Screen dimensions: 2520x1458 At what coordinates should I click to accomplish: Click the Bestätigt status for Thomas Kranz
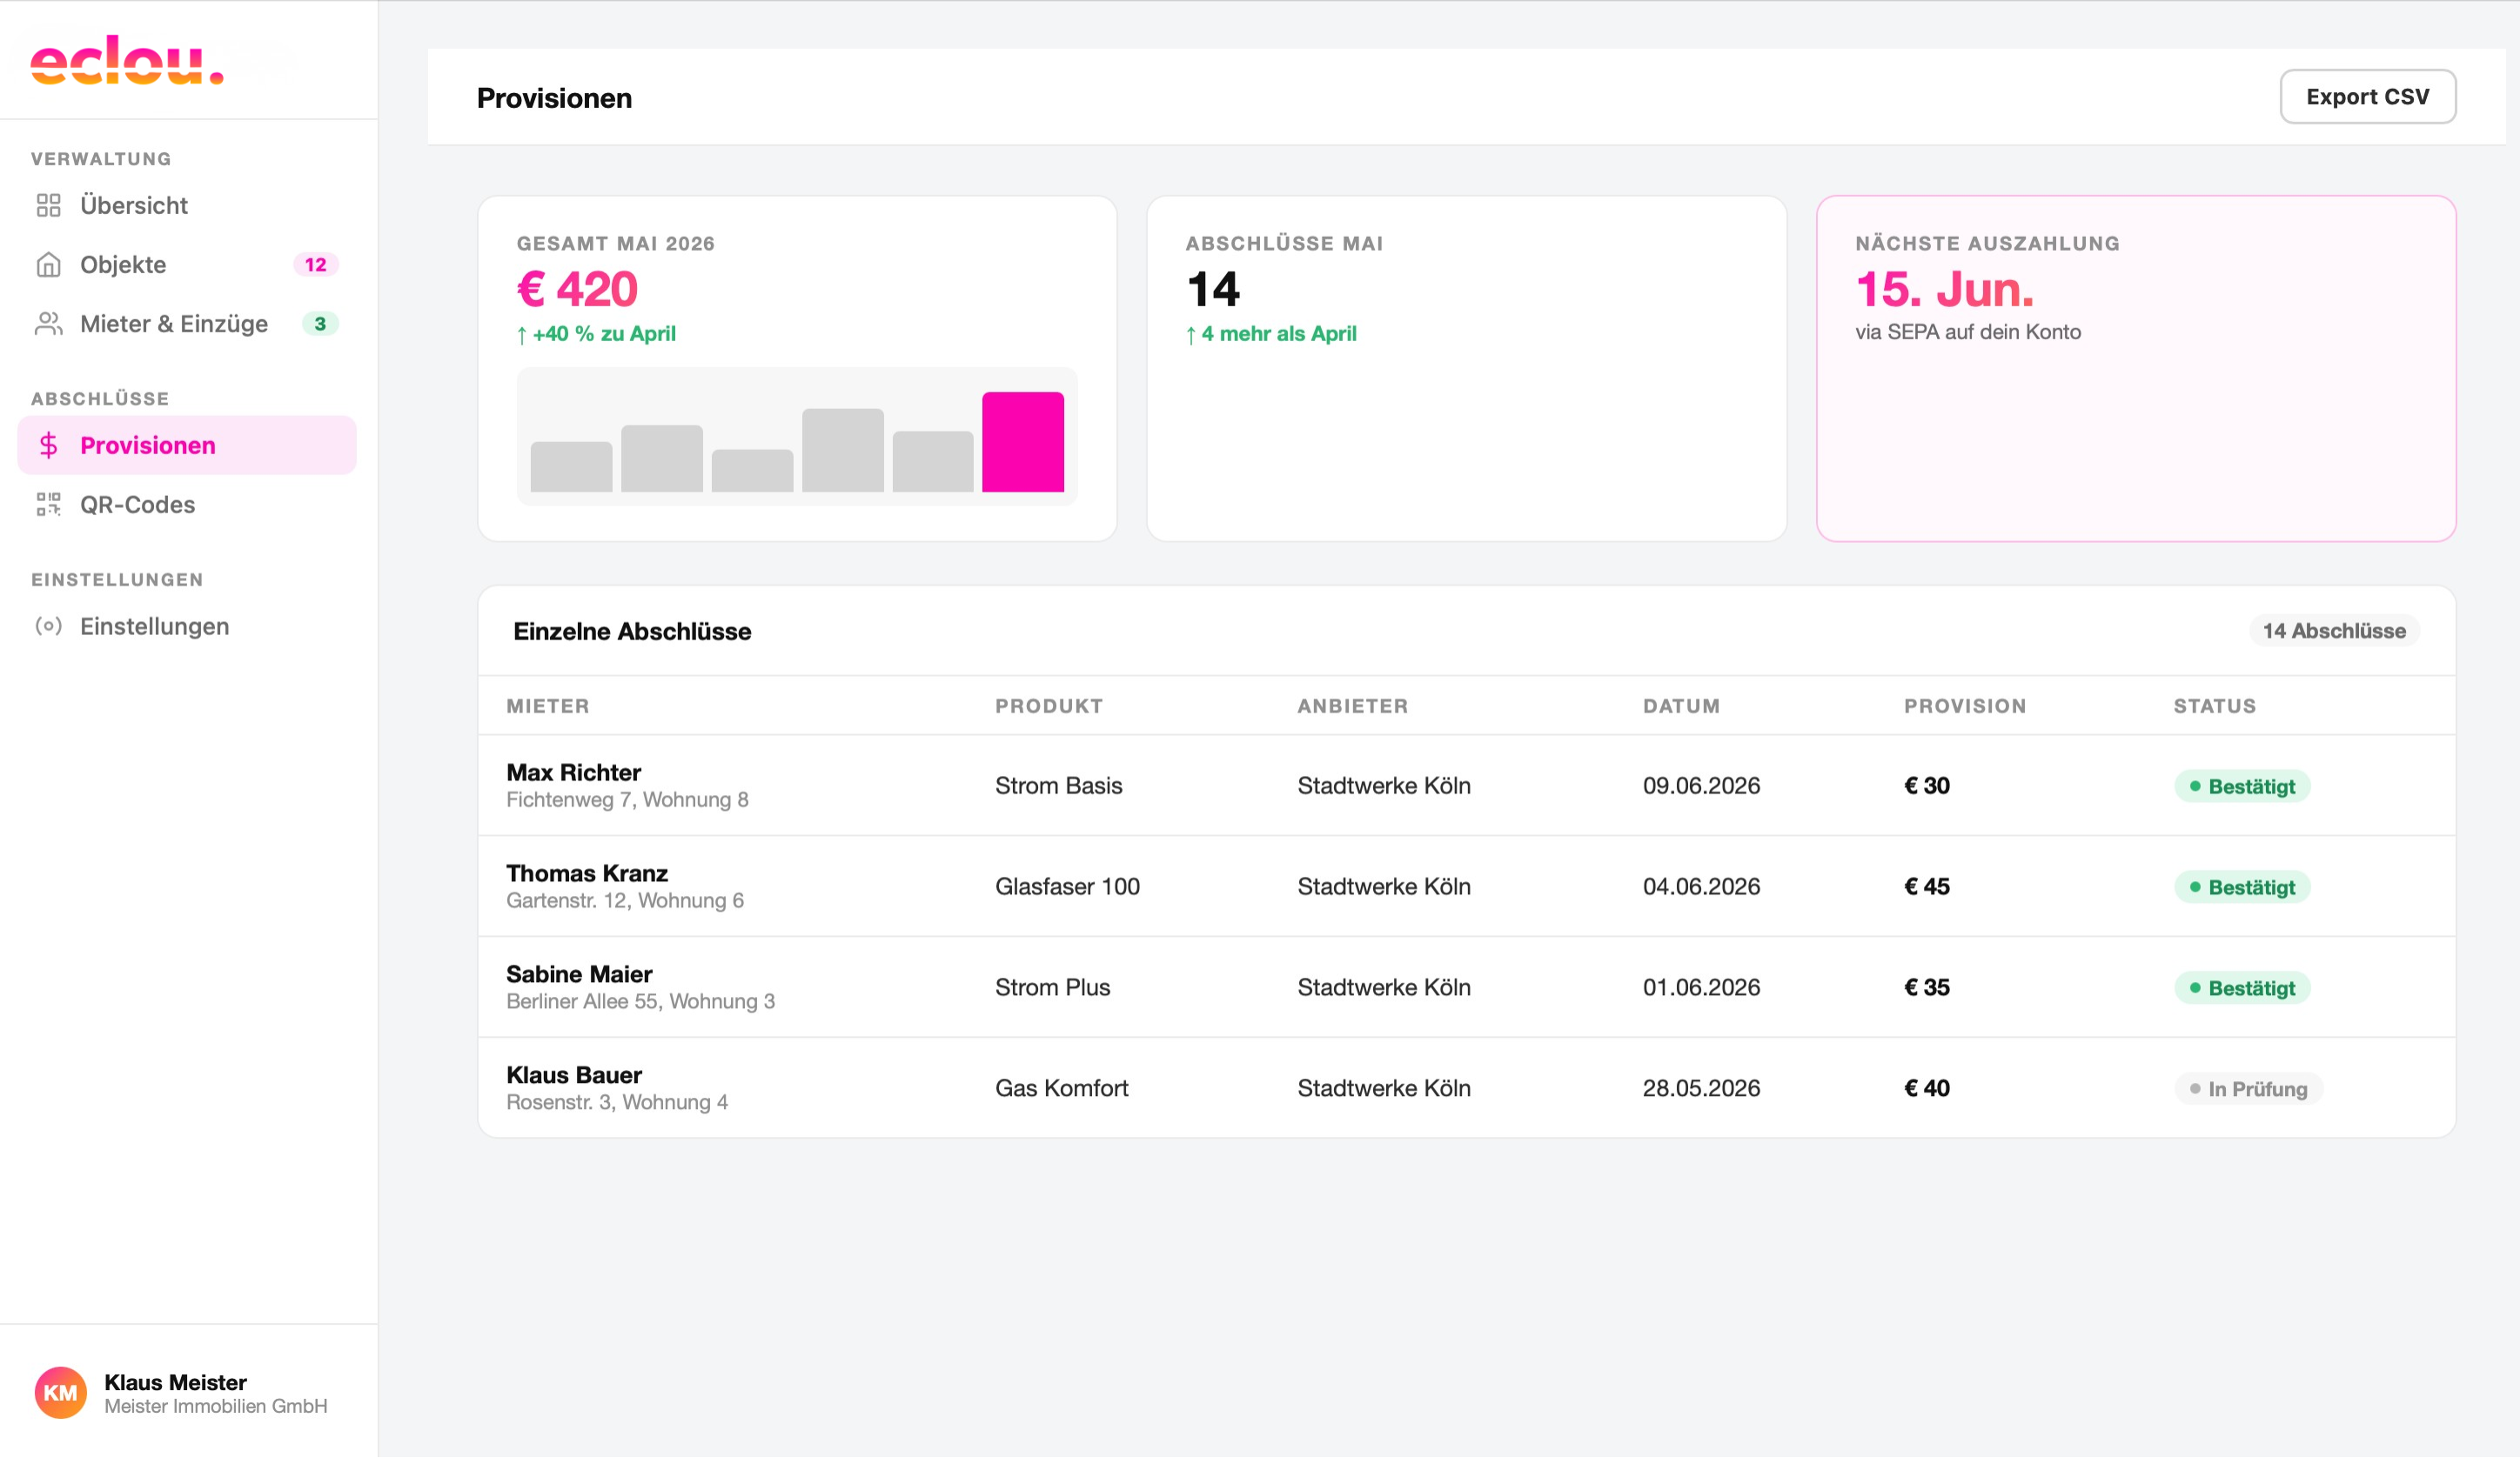2241,887
